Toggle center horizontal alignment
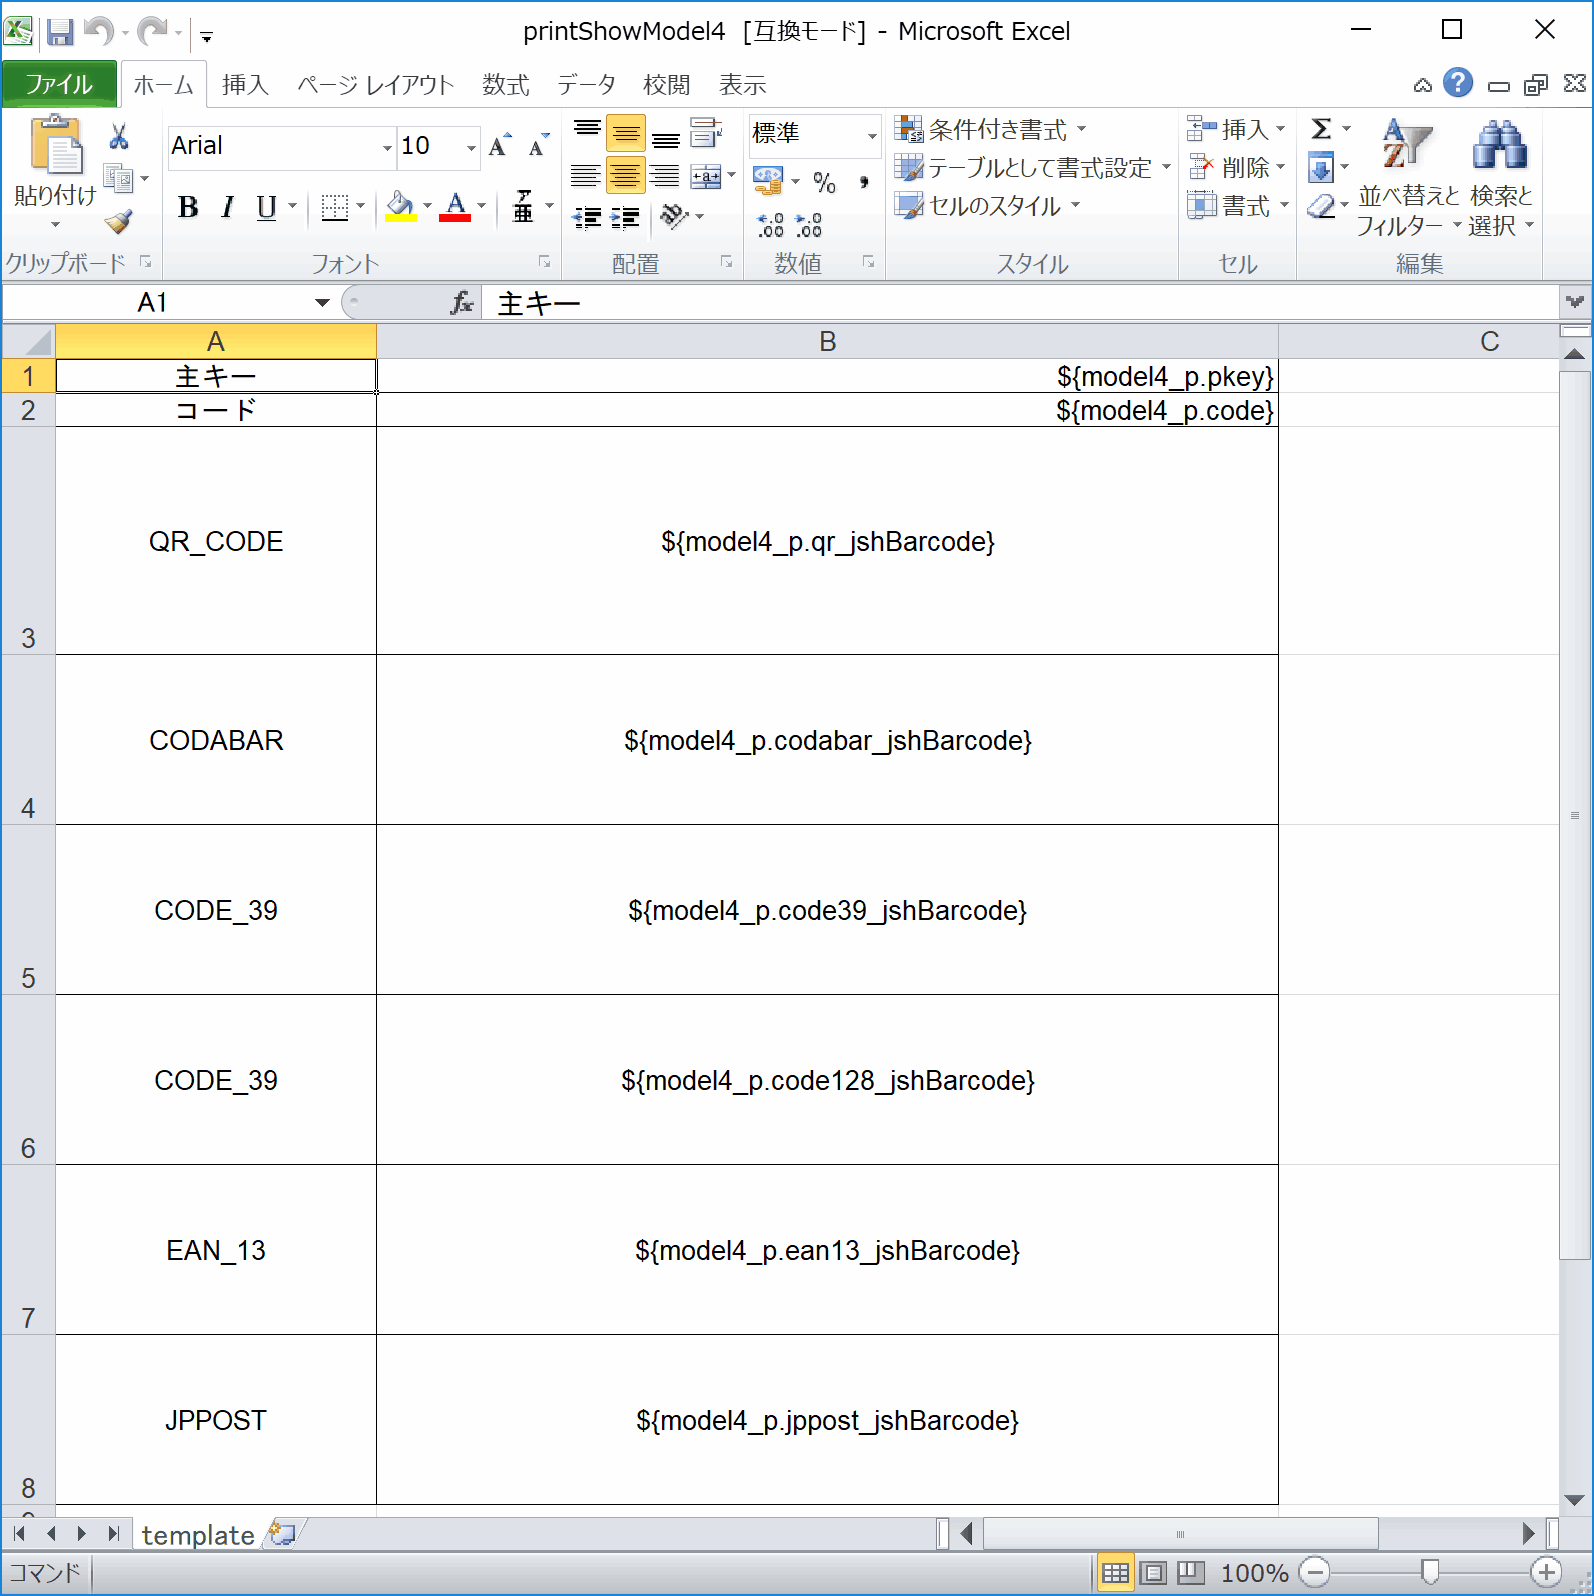Screen dimensions: 1594x1596 point(626,176)
